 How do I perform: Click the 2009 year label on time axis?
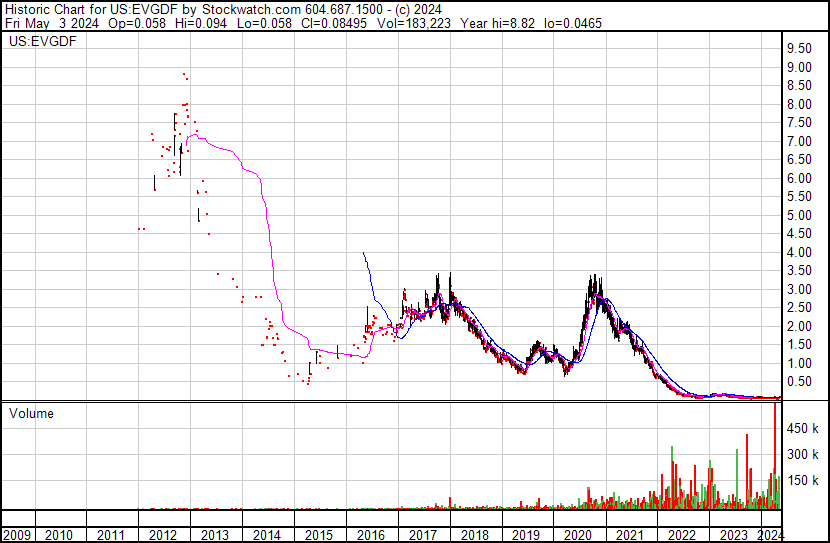(17, 535)
